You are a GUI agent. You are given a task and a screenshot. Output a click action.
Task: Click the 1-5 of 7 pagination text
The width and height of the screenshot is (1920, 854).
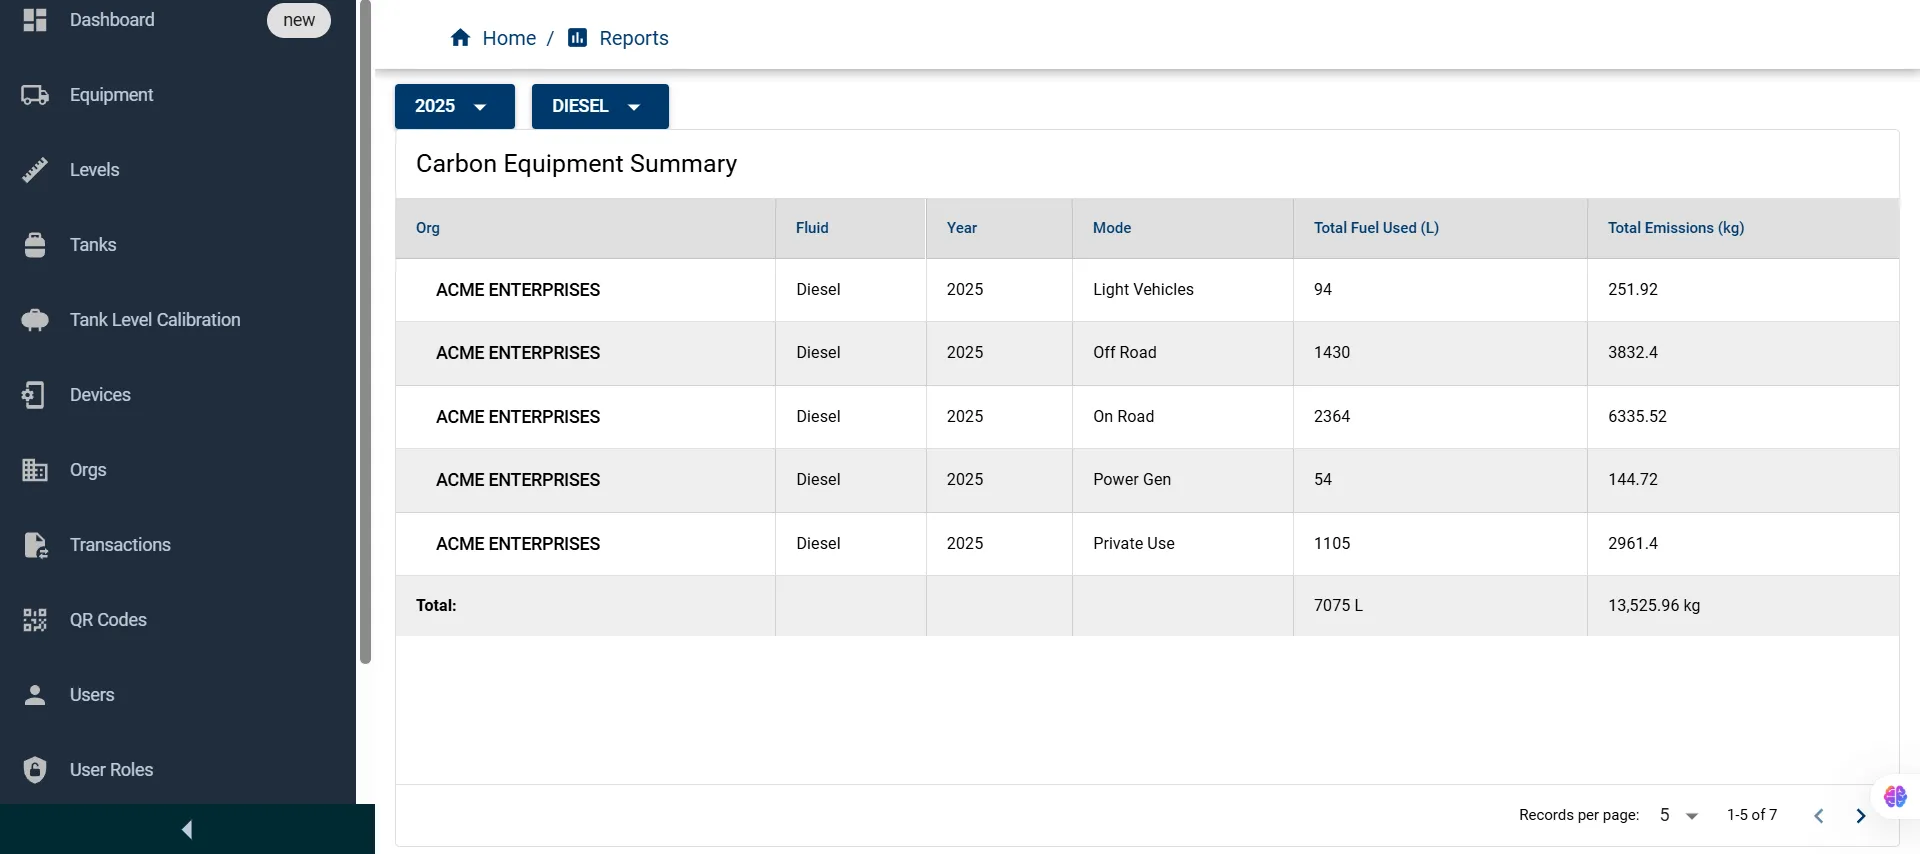1751,815
